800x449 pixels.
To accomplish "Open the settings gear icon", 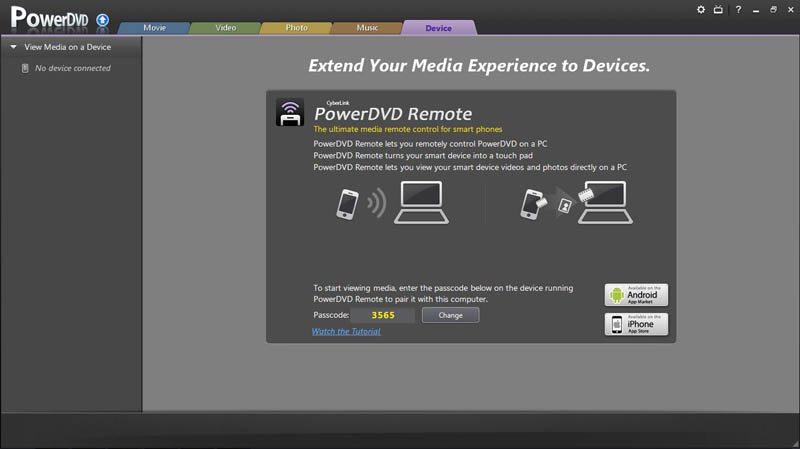I will [701, 10].
